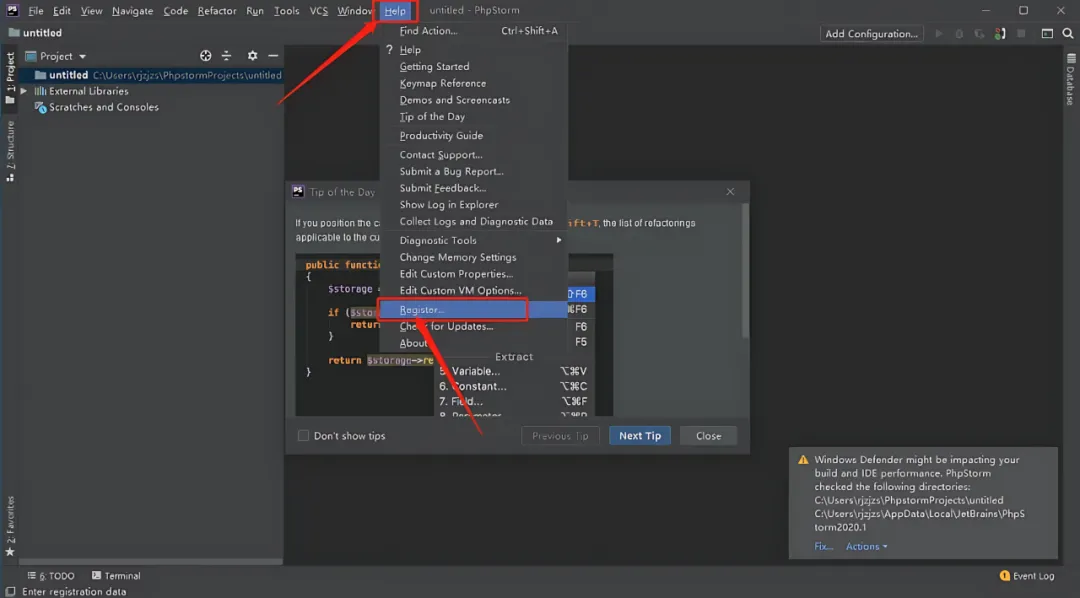Choose Check for Updates... entry

[473, 327]
